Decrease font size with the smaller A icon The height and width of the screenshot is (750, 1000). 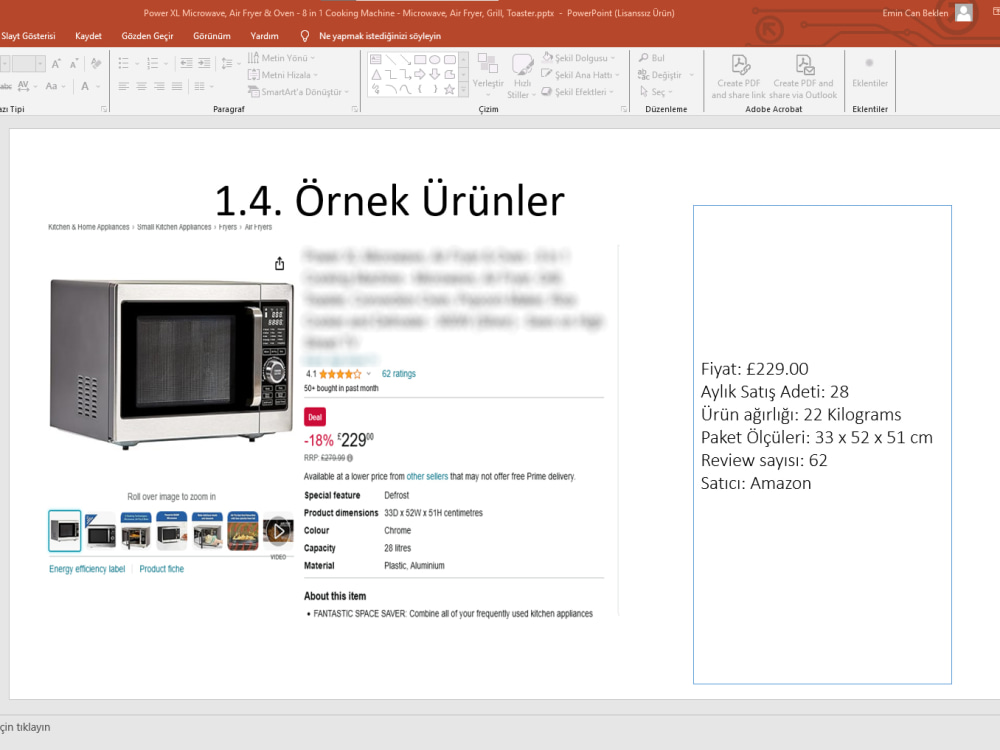74,63
